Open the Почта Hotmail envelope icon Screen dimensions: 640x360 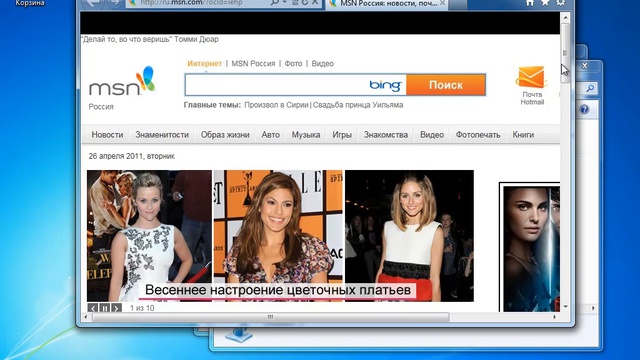pos(531,77)
